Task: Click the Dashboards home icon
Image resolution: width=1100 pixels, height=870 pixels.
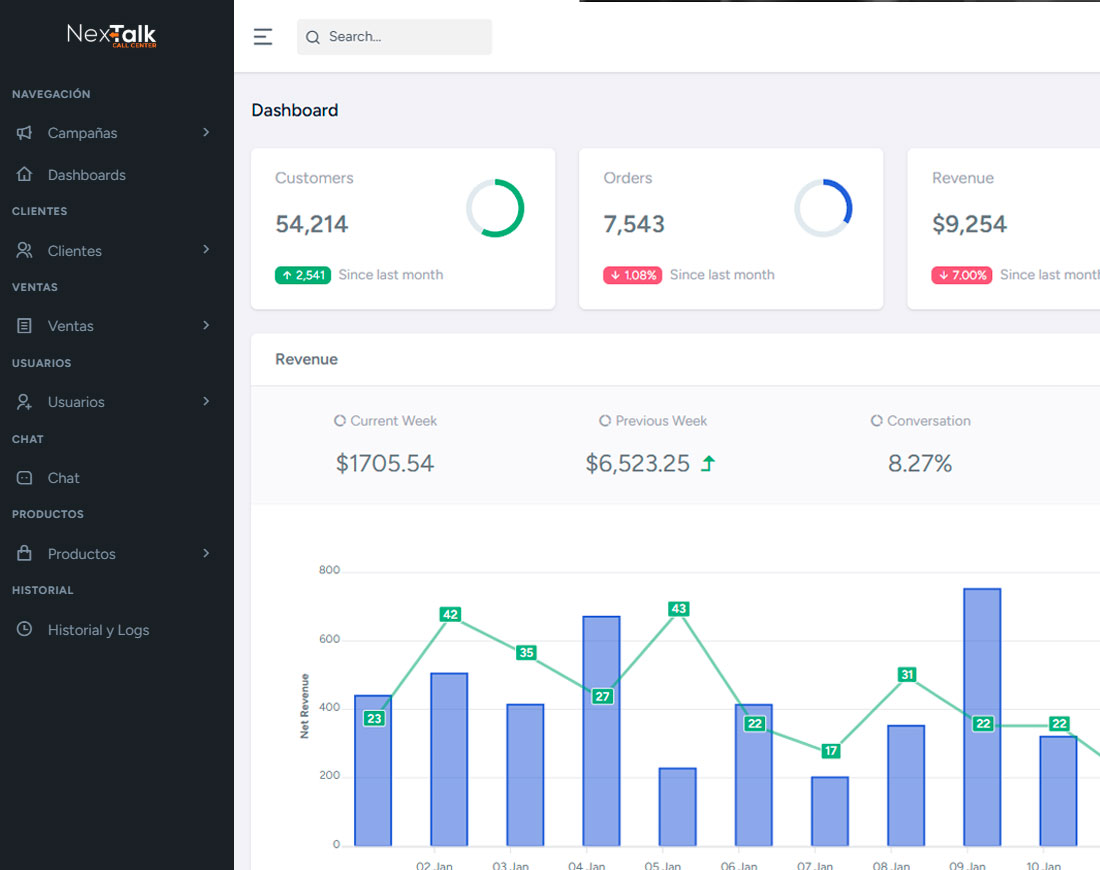Action: (x=25, y=174)
